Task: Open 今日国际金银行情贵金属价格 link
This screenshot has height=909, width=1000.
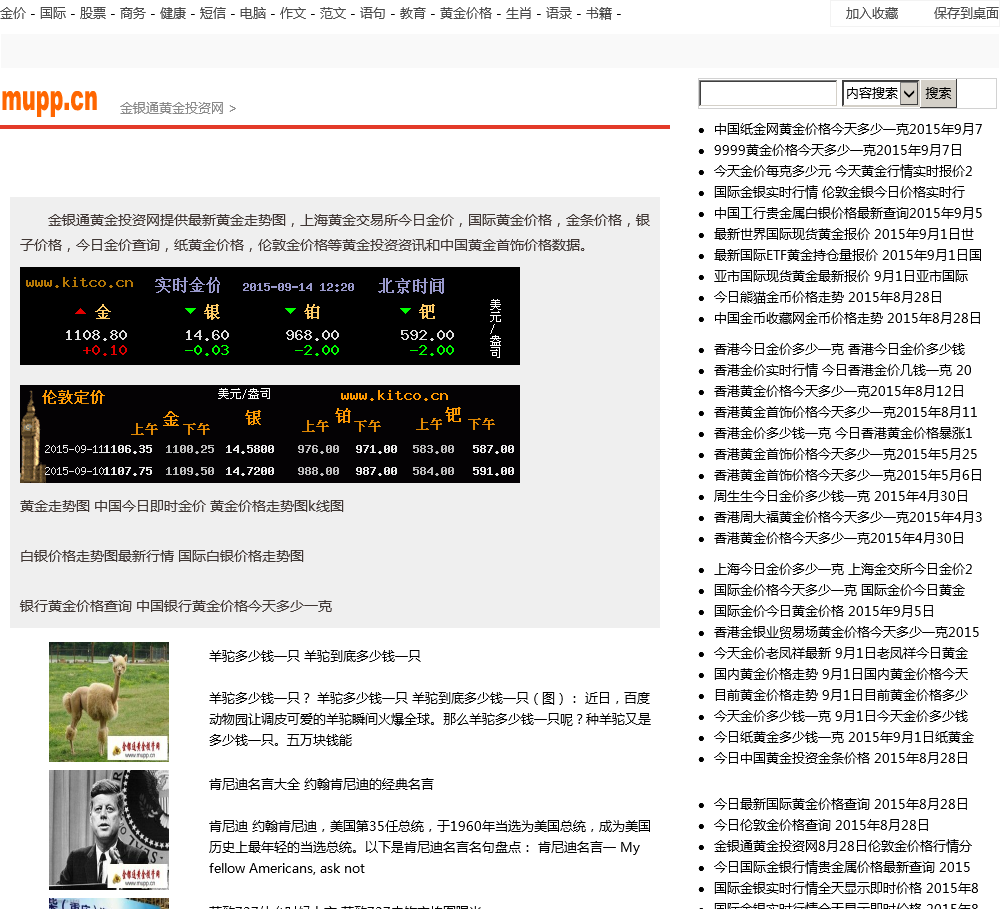Action: pos(842,868)
